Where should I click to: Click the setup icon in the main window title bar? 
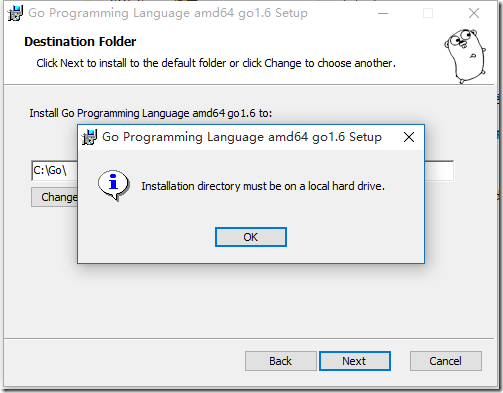pyautogui.click(x=15, y=13)
